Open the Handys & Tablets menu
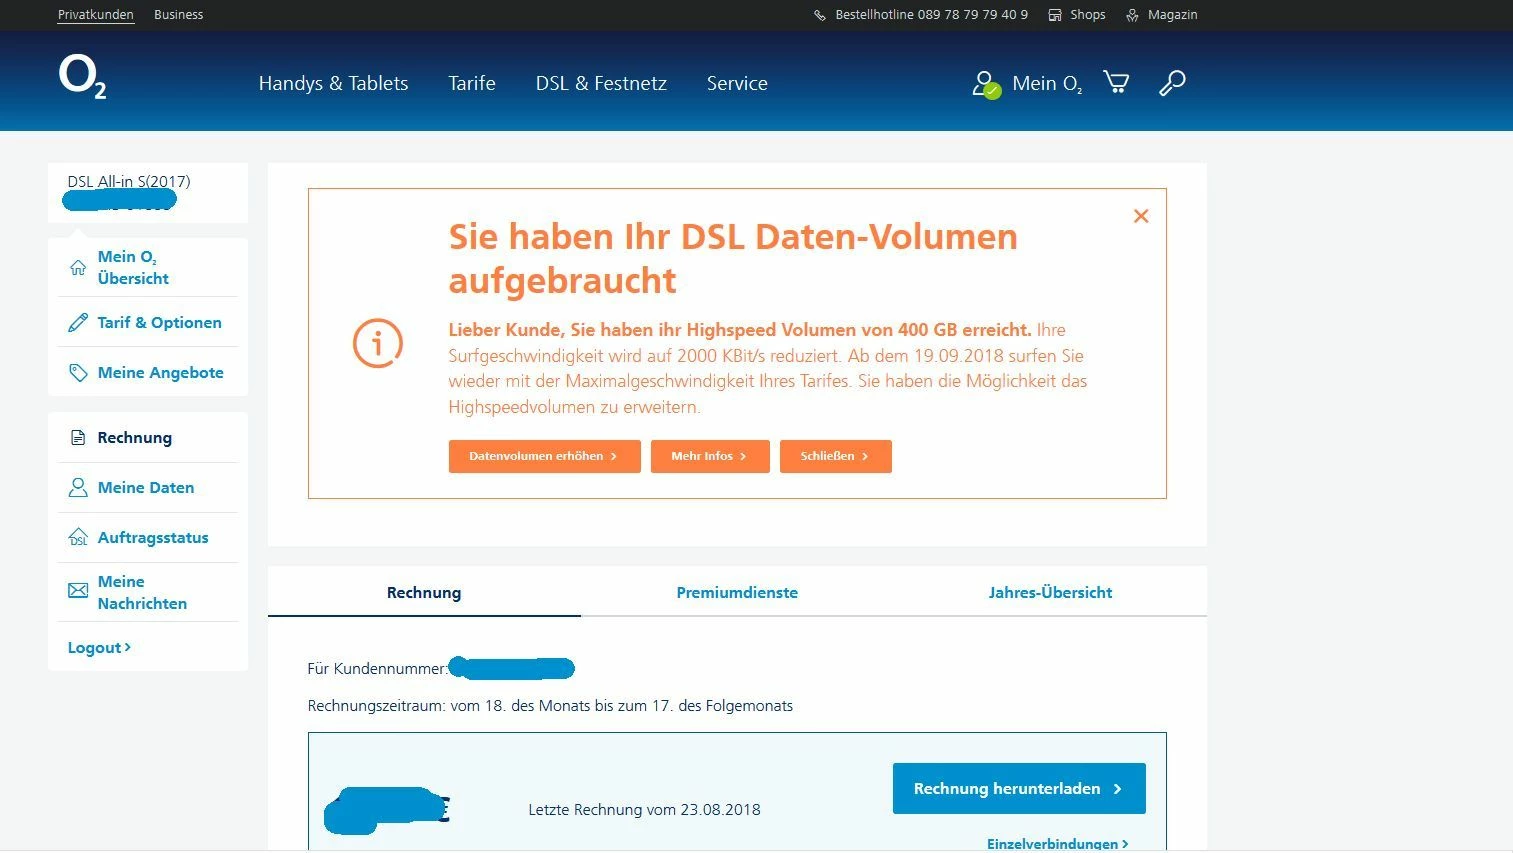This screenshot has height=853, width=1513. coord(333,83)
